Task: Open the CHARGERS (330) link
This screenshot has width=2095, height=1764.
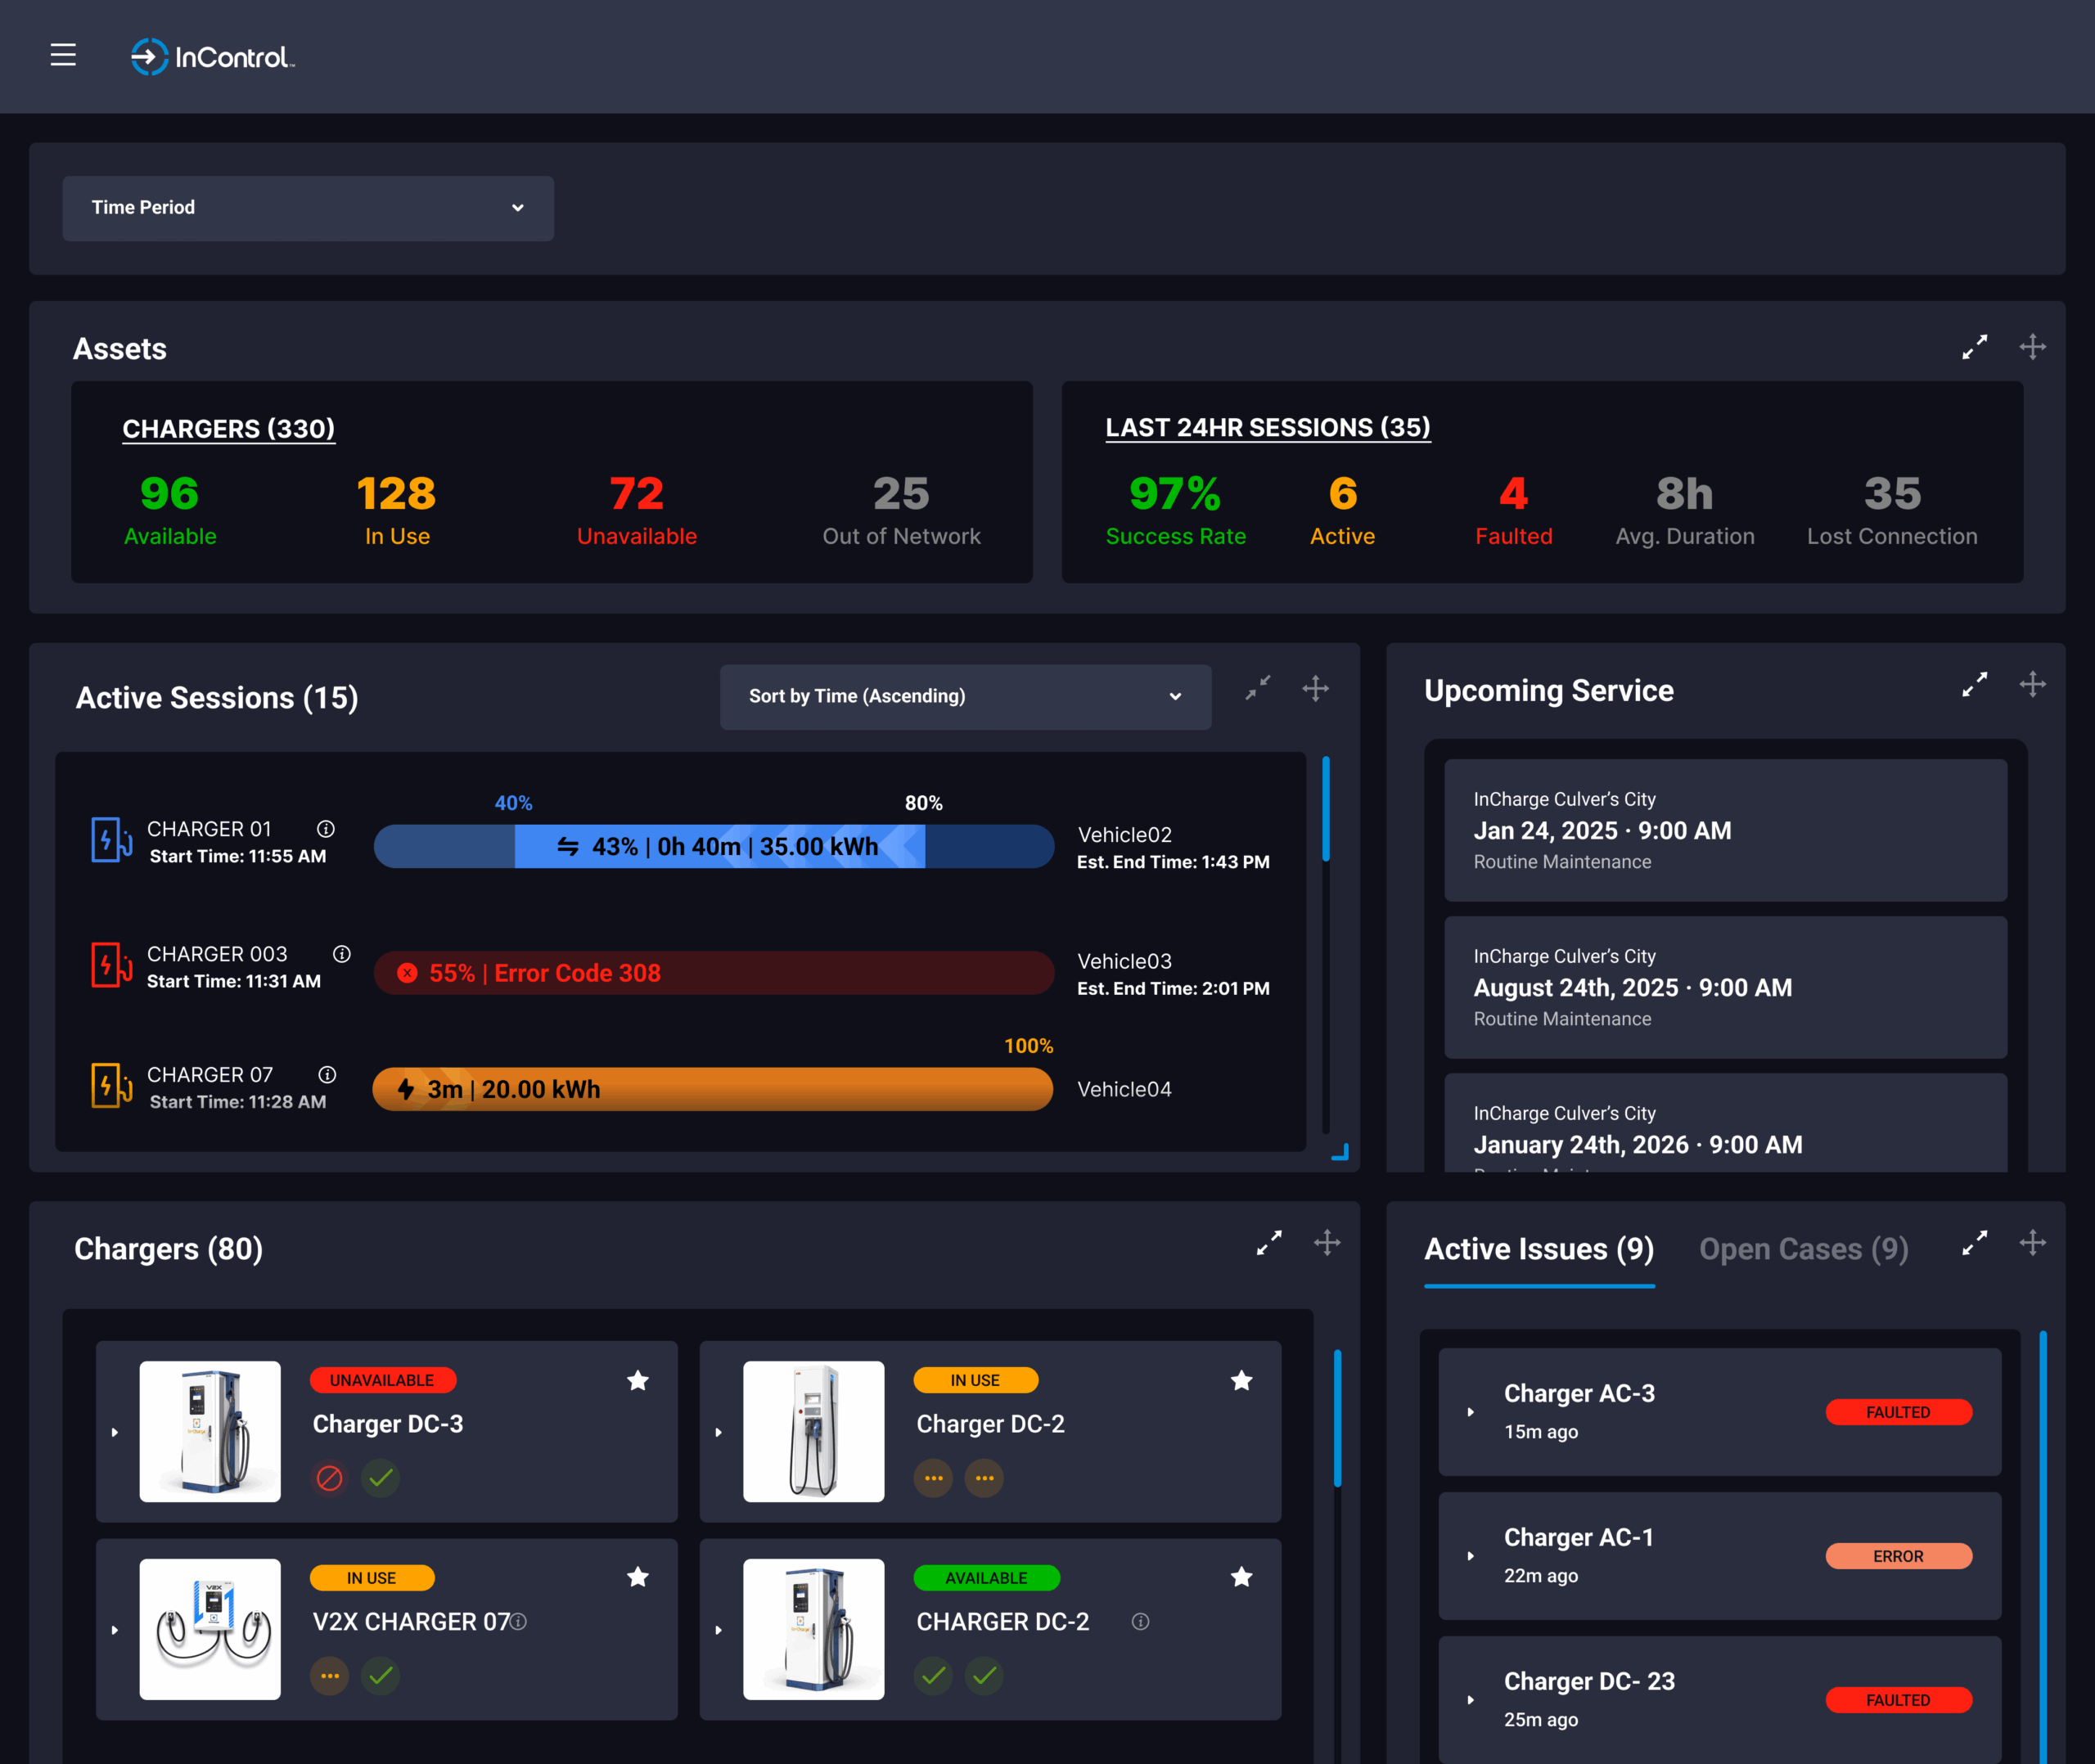Action: pos(228,429)
